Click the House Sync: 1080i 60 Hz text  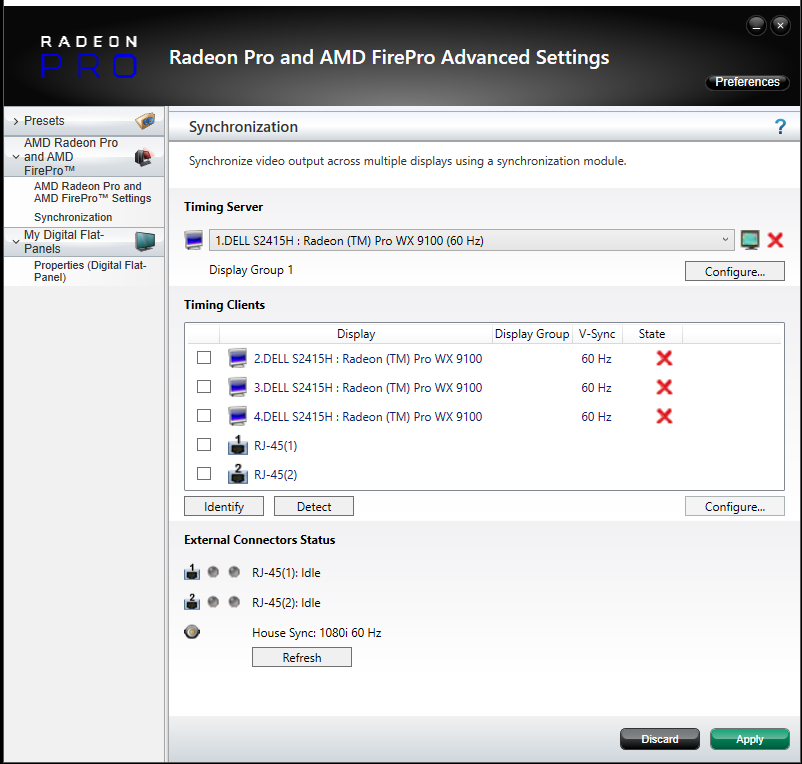(x=317, y=633)
